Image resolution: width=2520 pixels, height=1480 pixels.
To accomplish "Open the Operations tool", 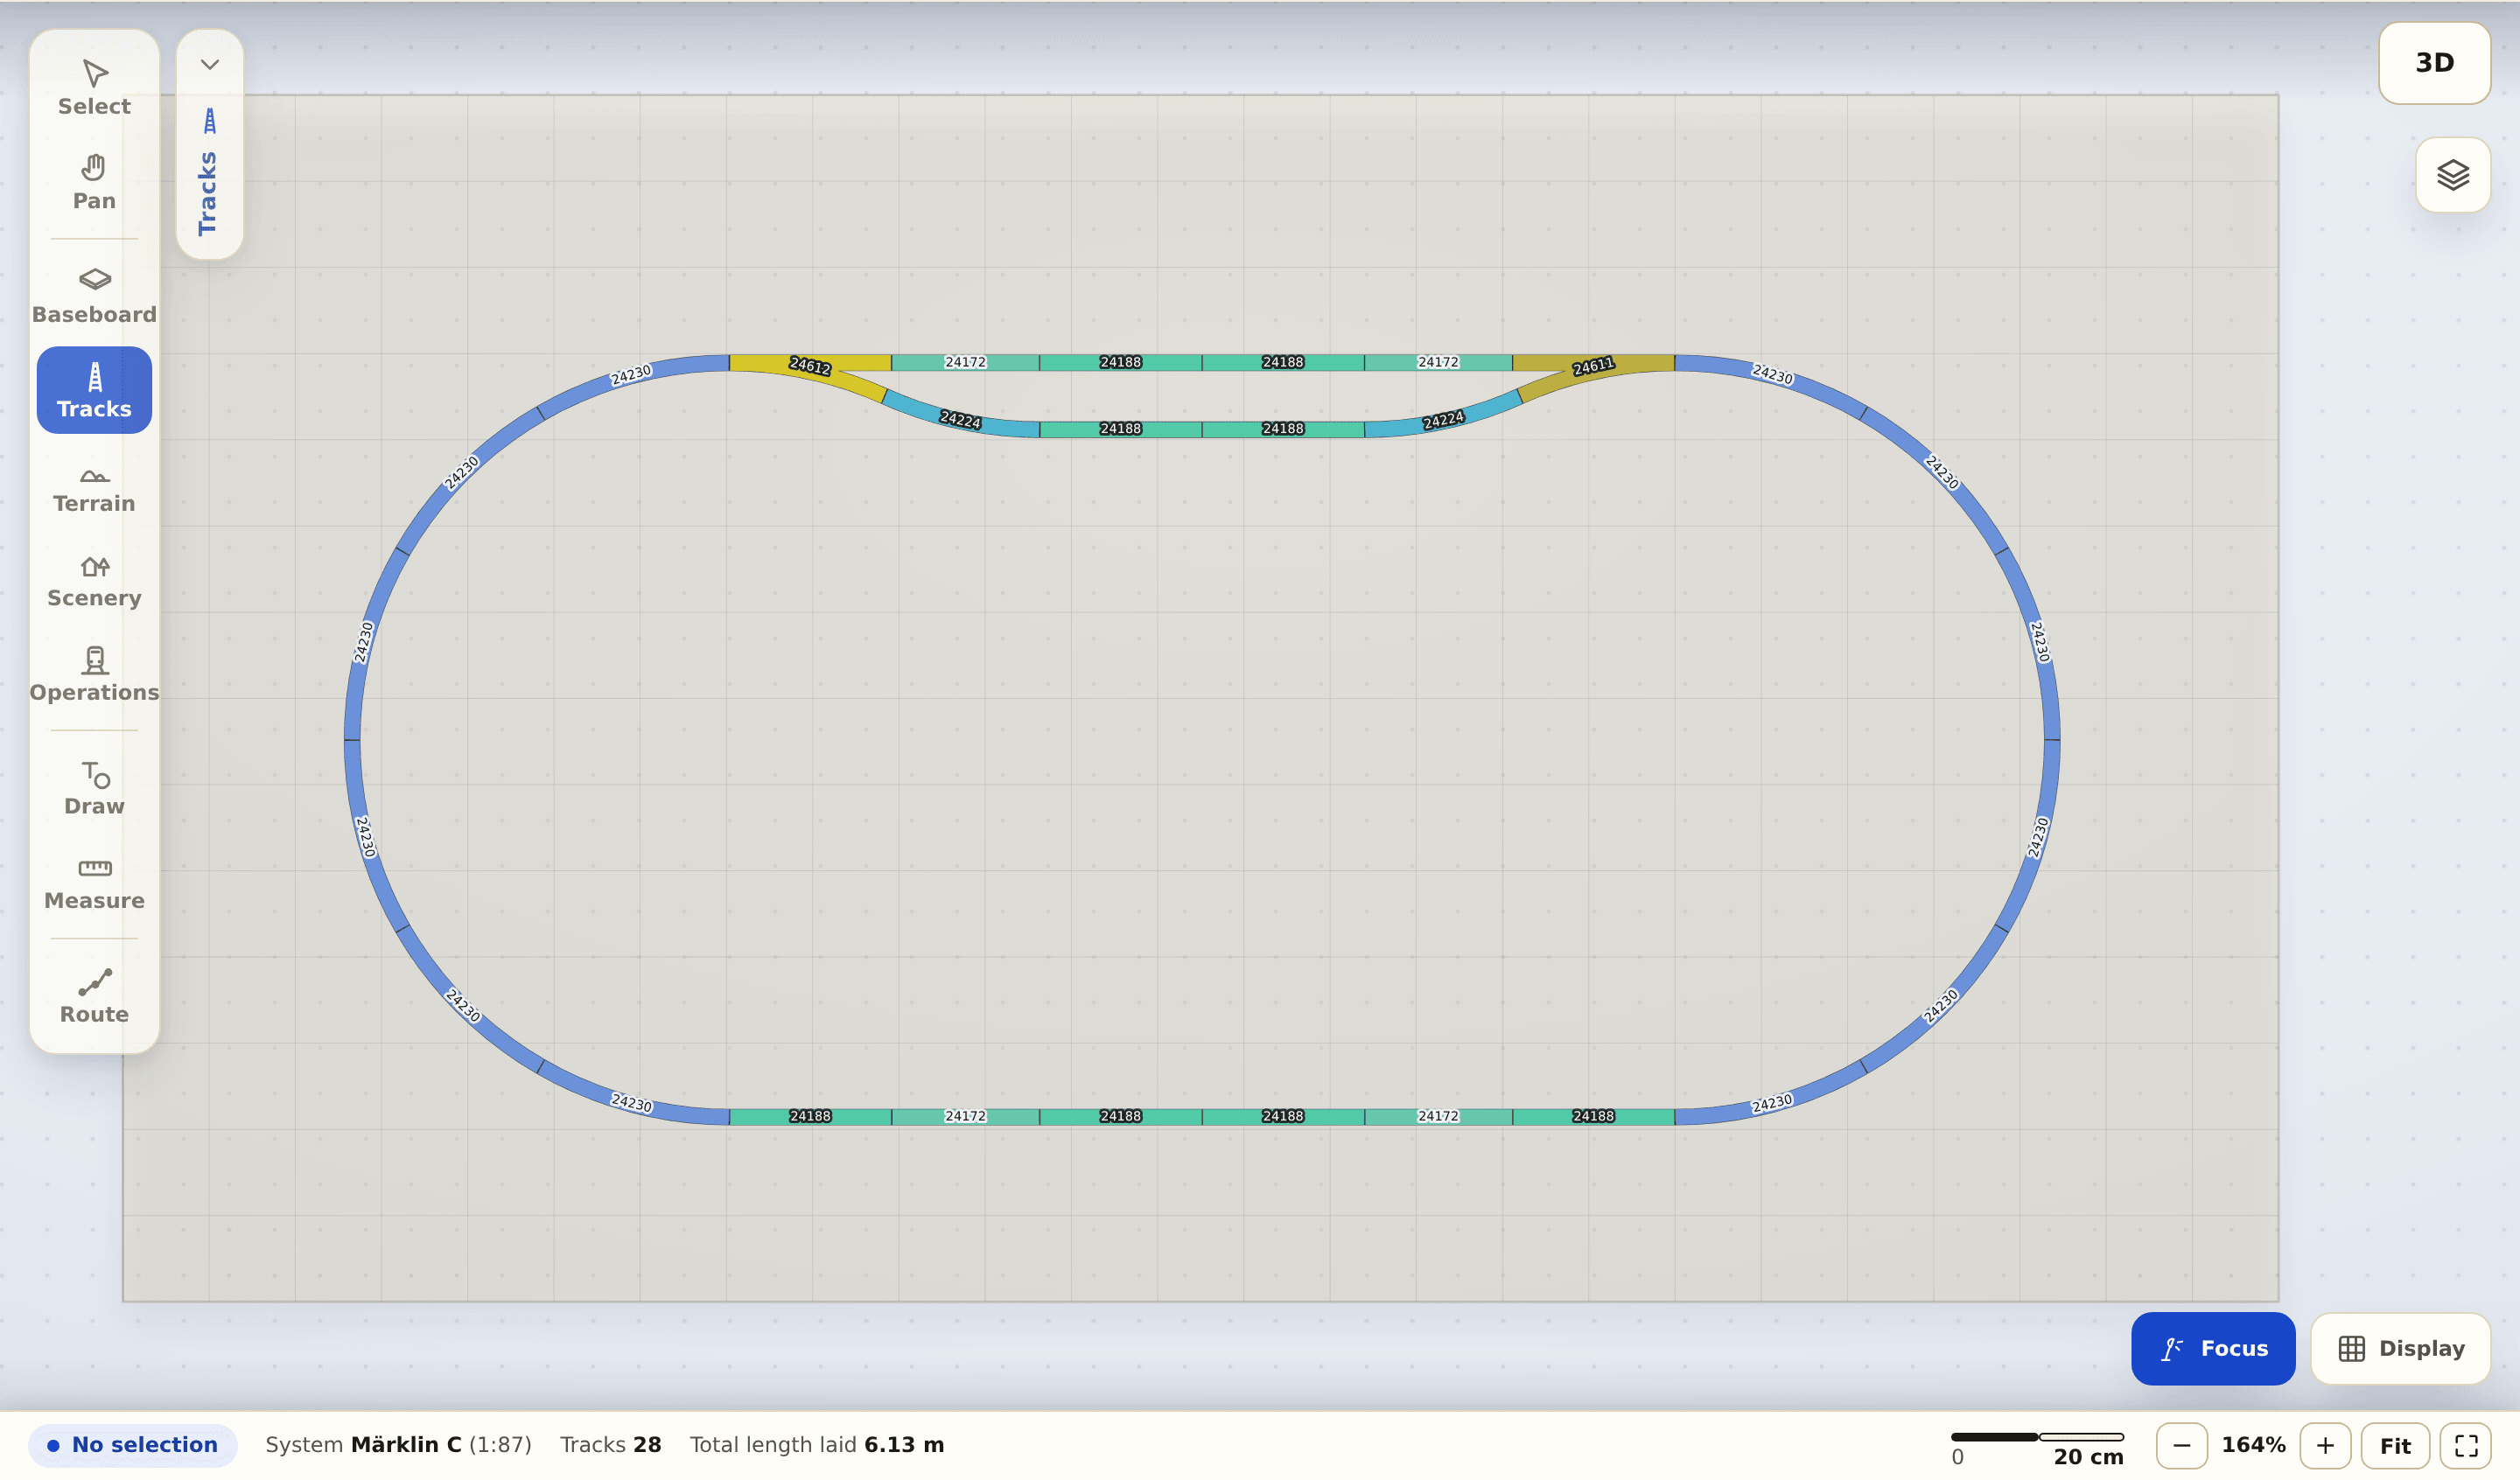I will (94, 674).
